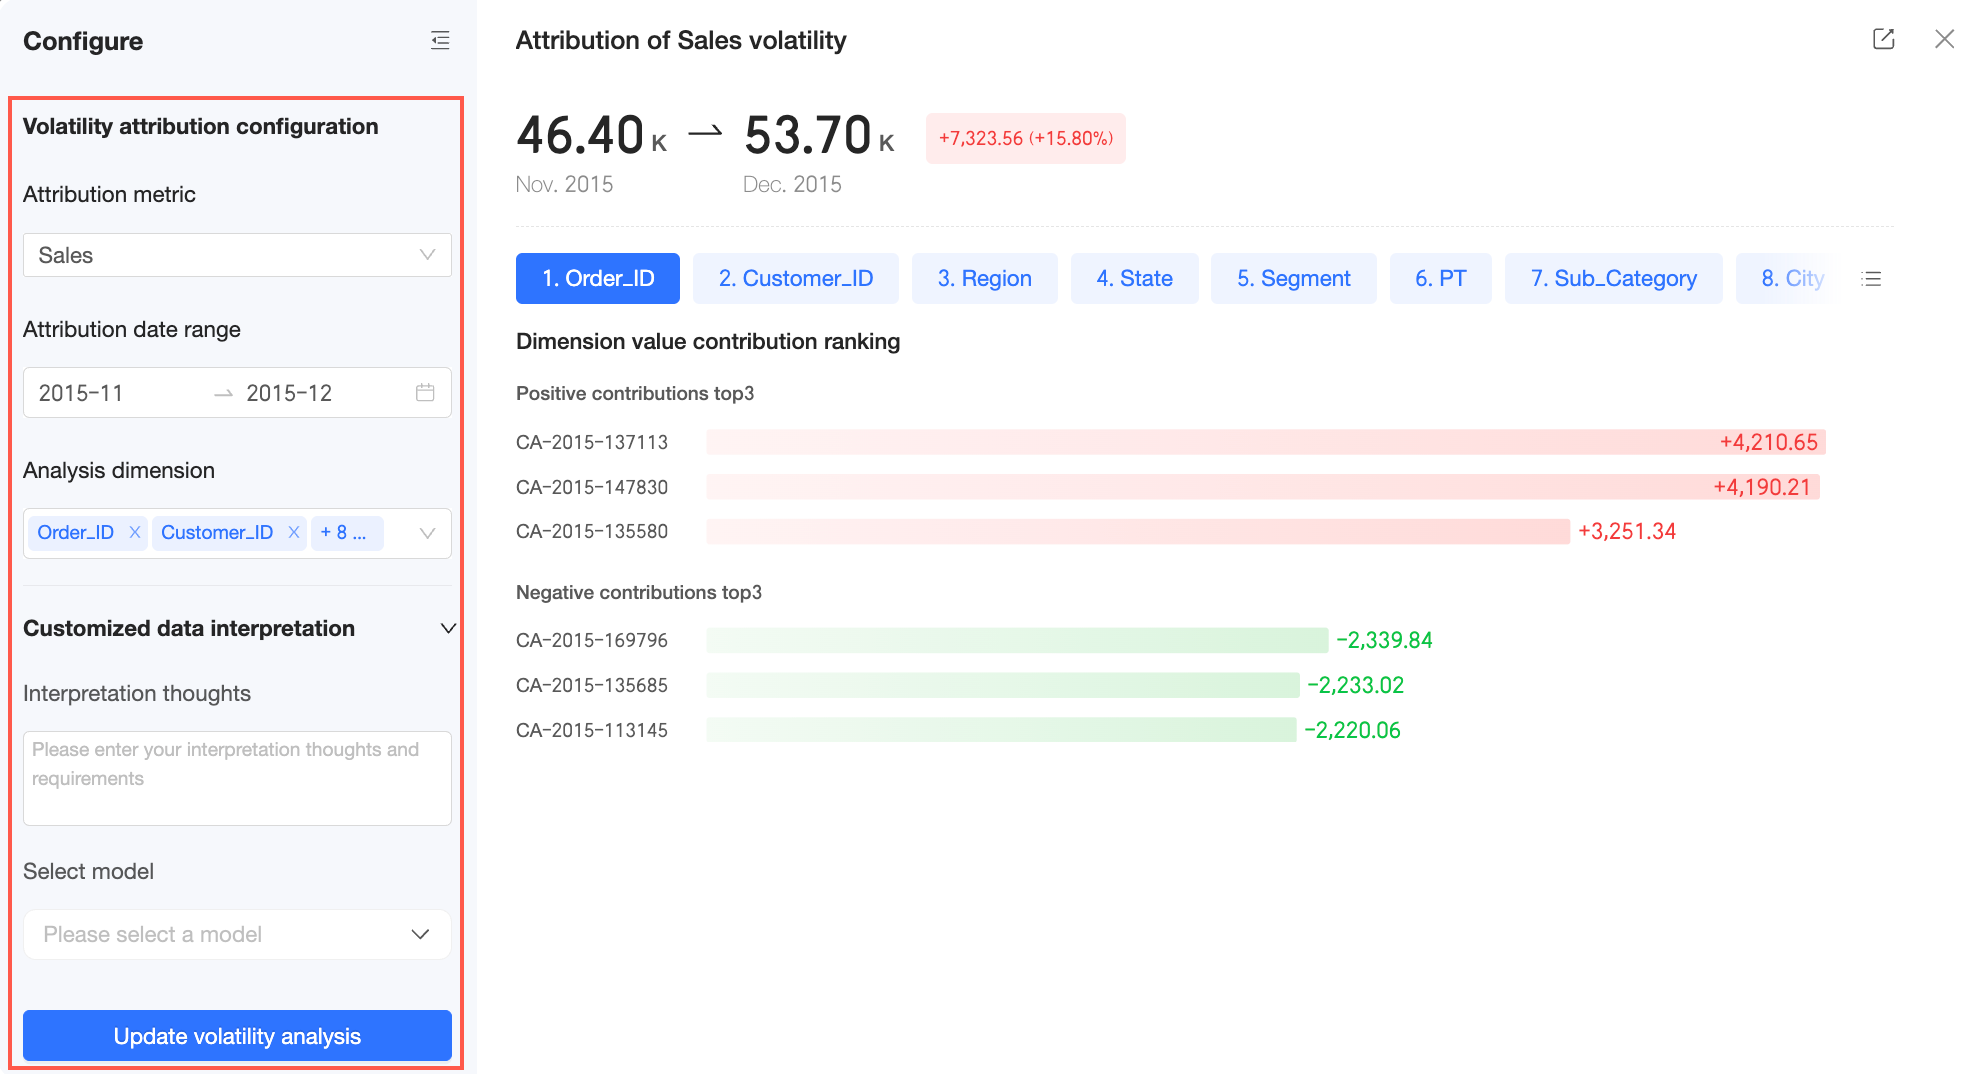Collapse the Configure panel with the fold icon

click(440, 40)
